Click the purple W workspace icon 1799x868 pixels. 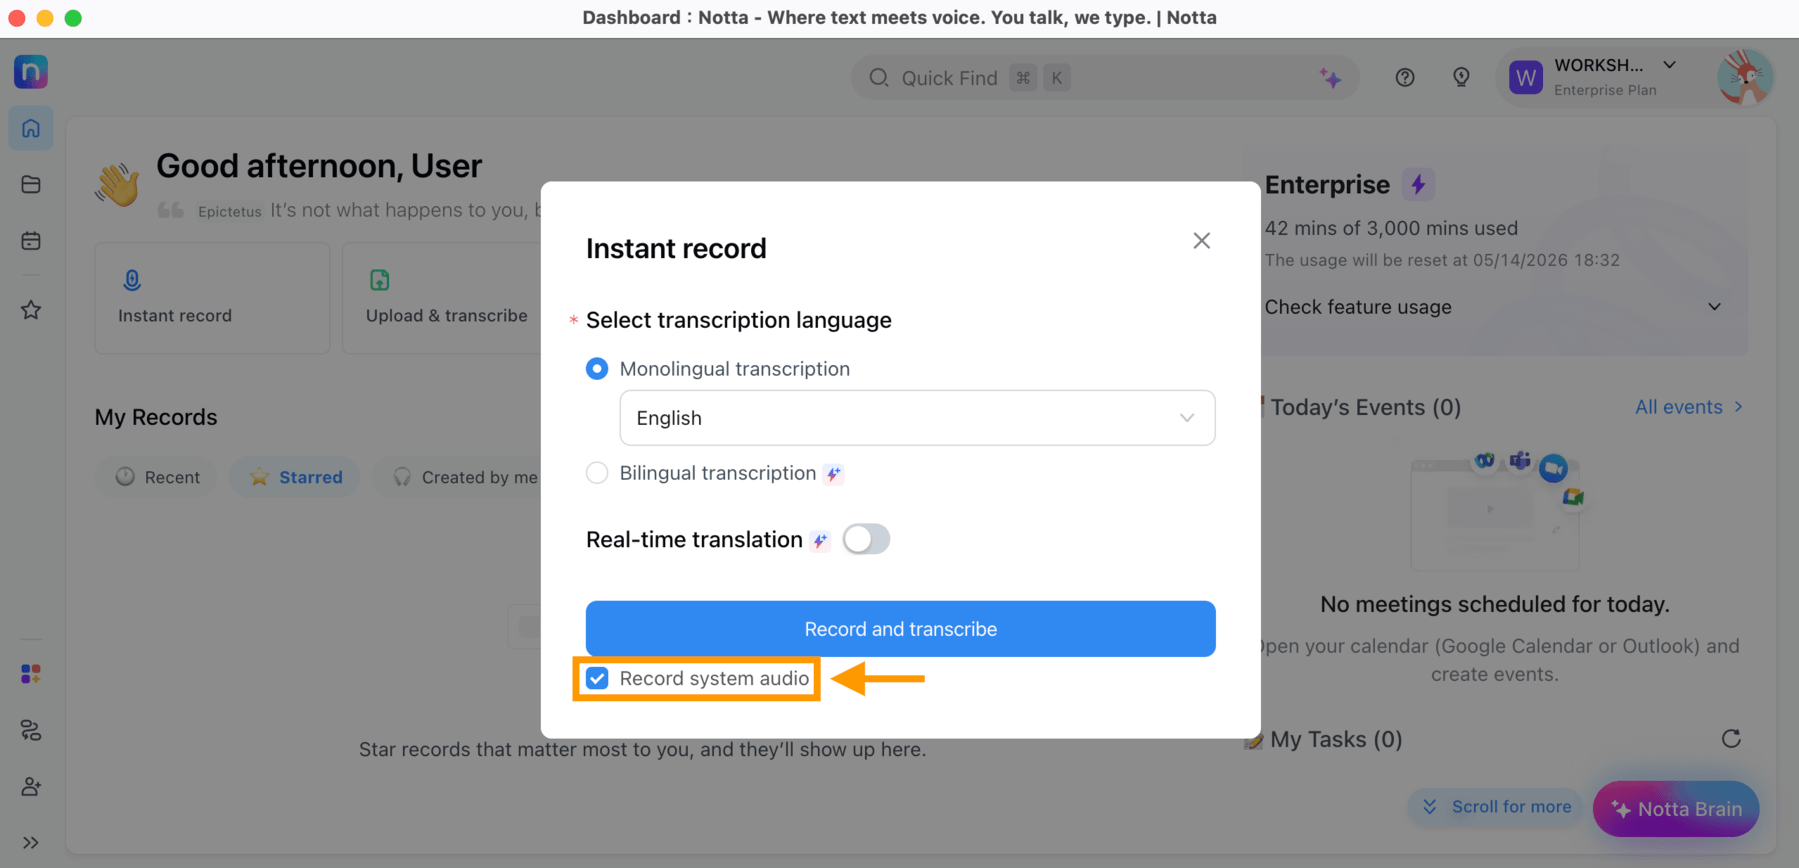1526,77
